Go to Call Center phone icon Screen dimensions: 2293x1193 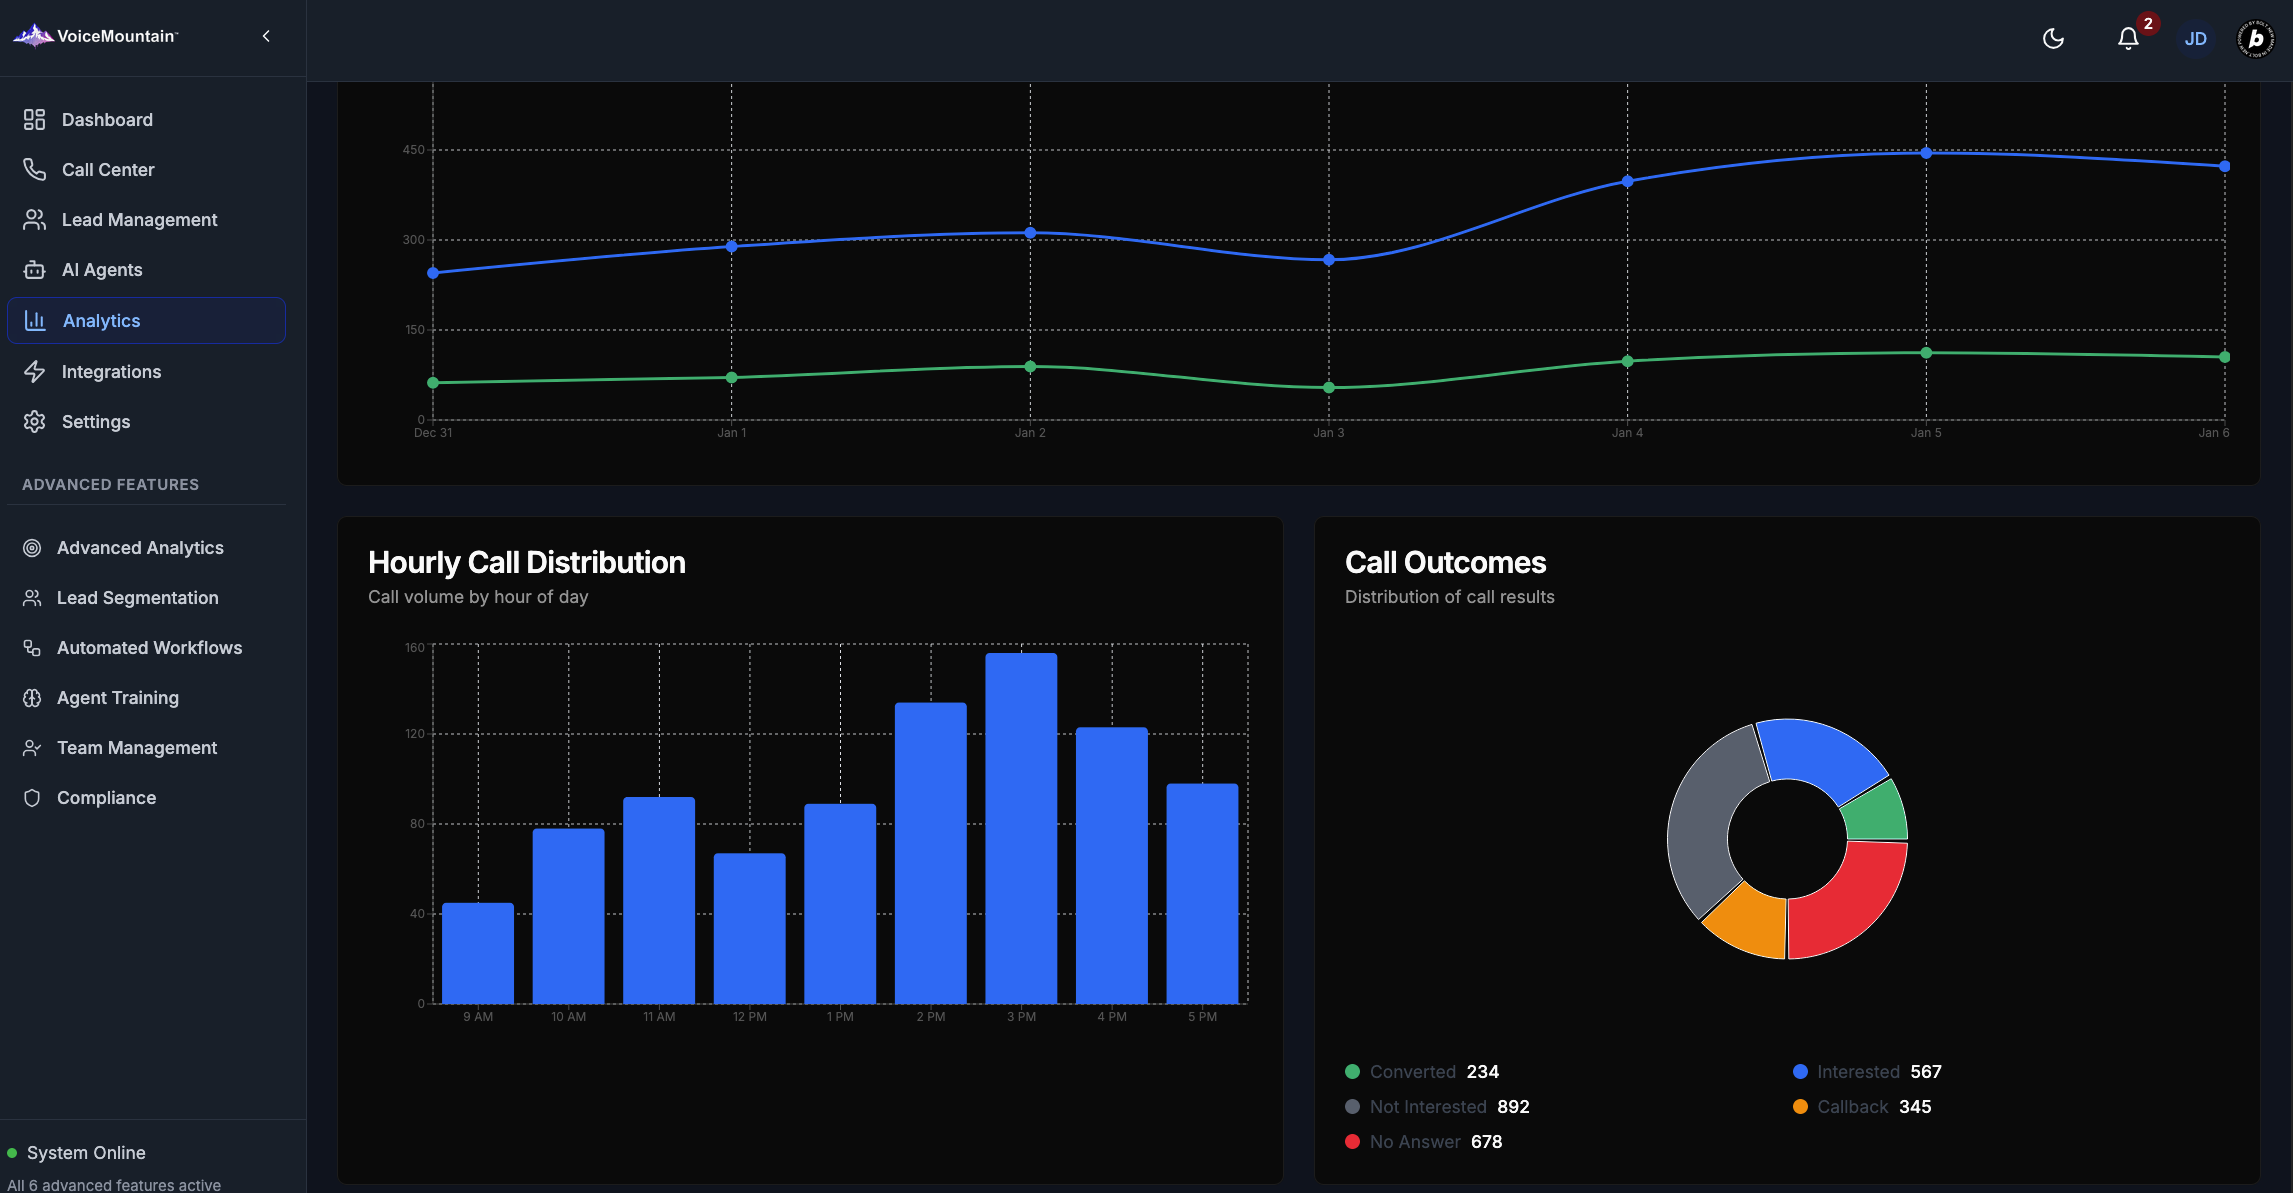[x=35, y=170]
